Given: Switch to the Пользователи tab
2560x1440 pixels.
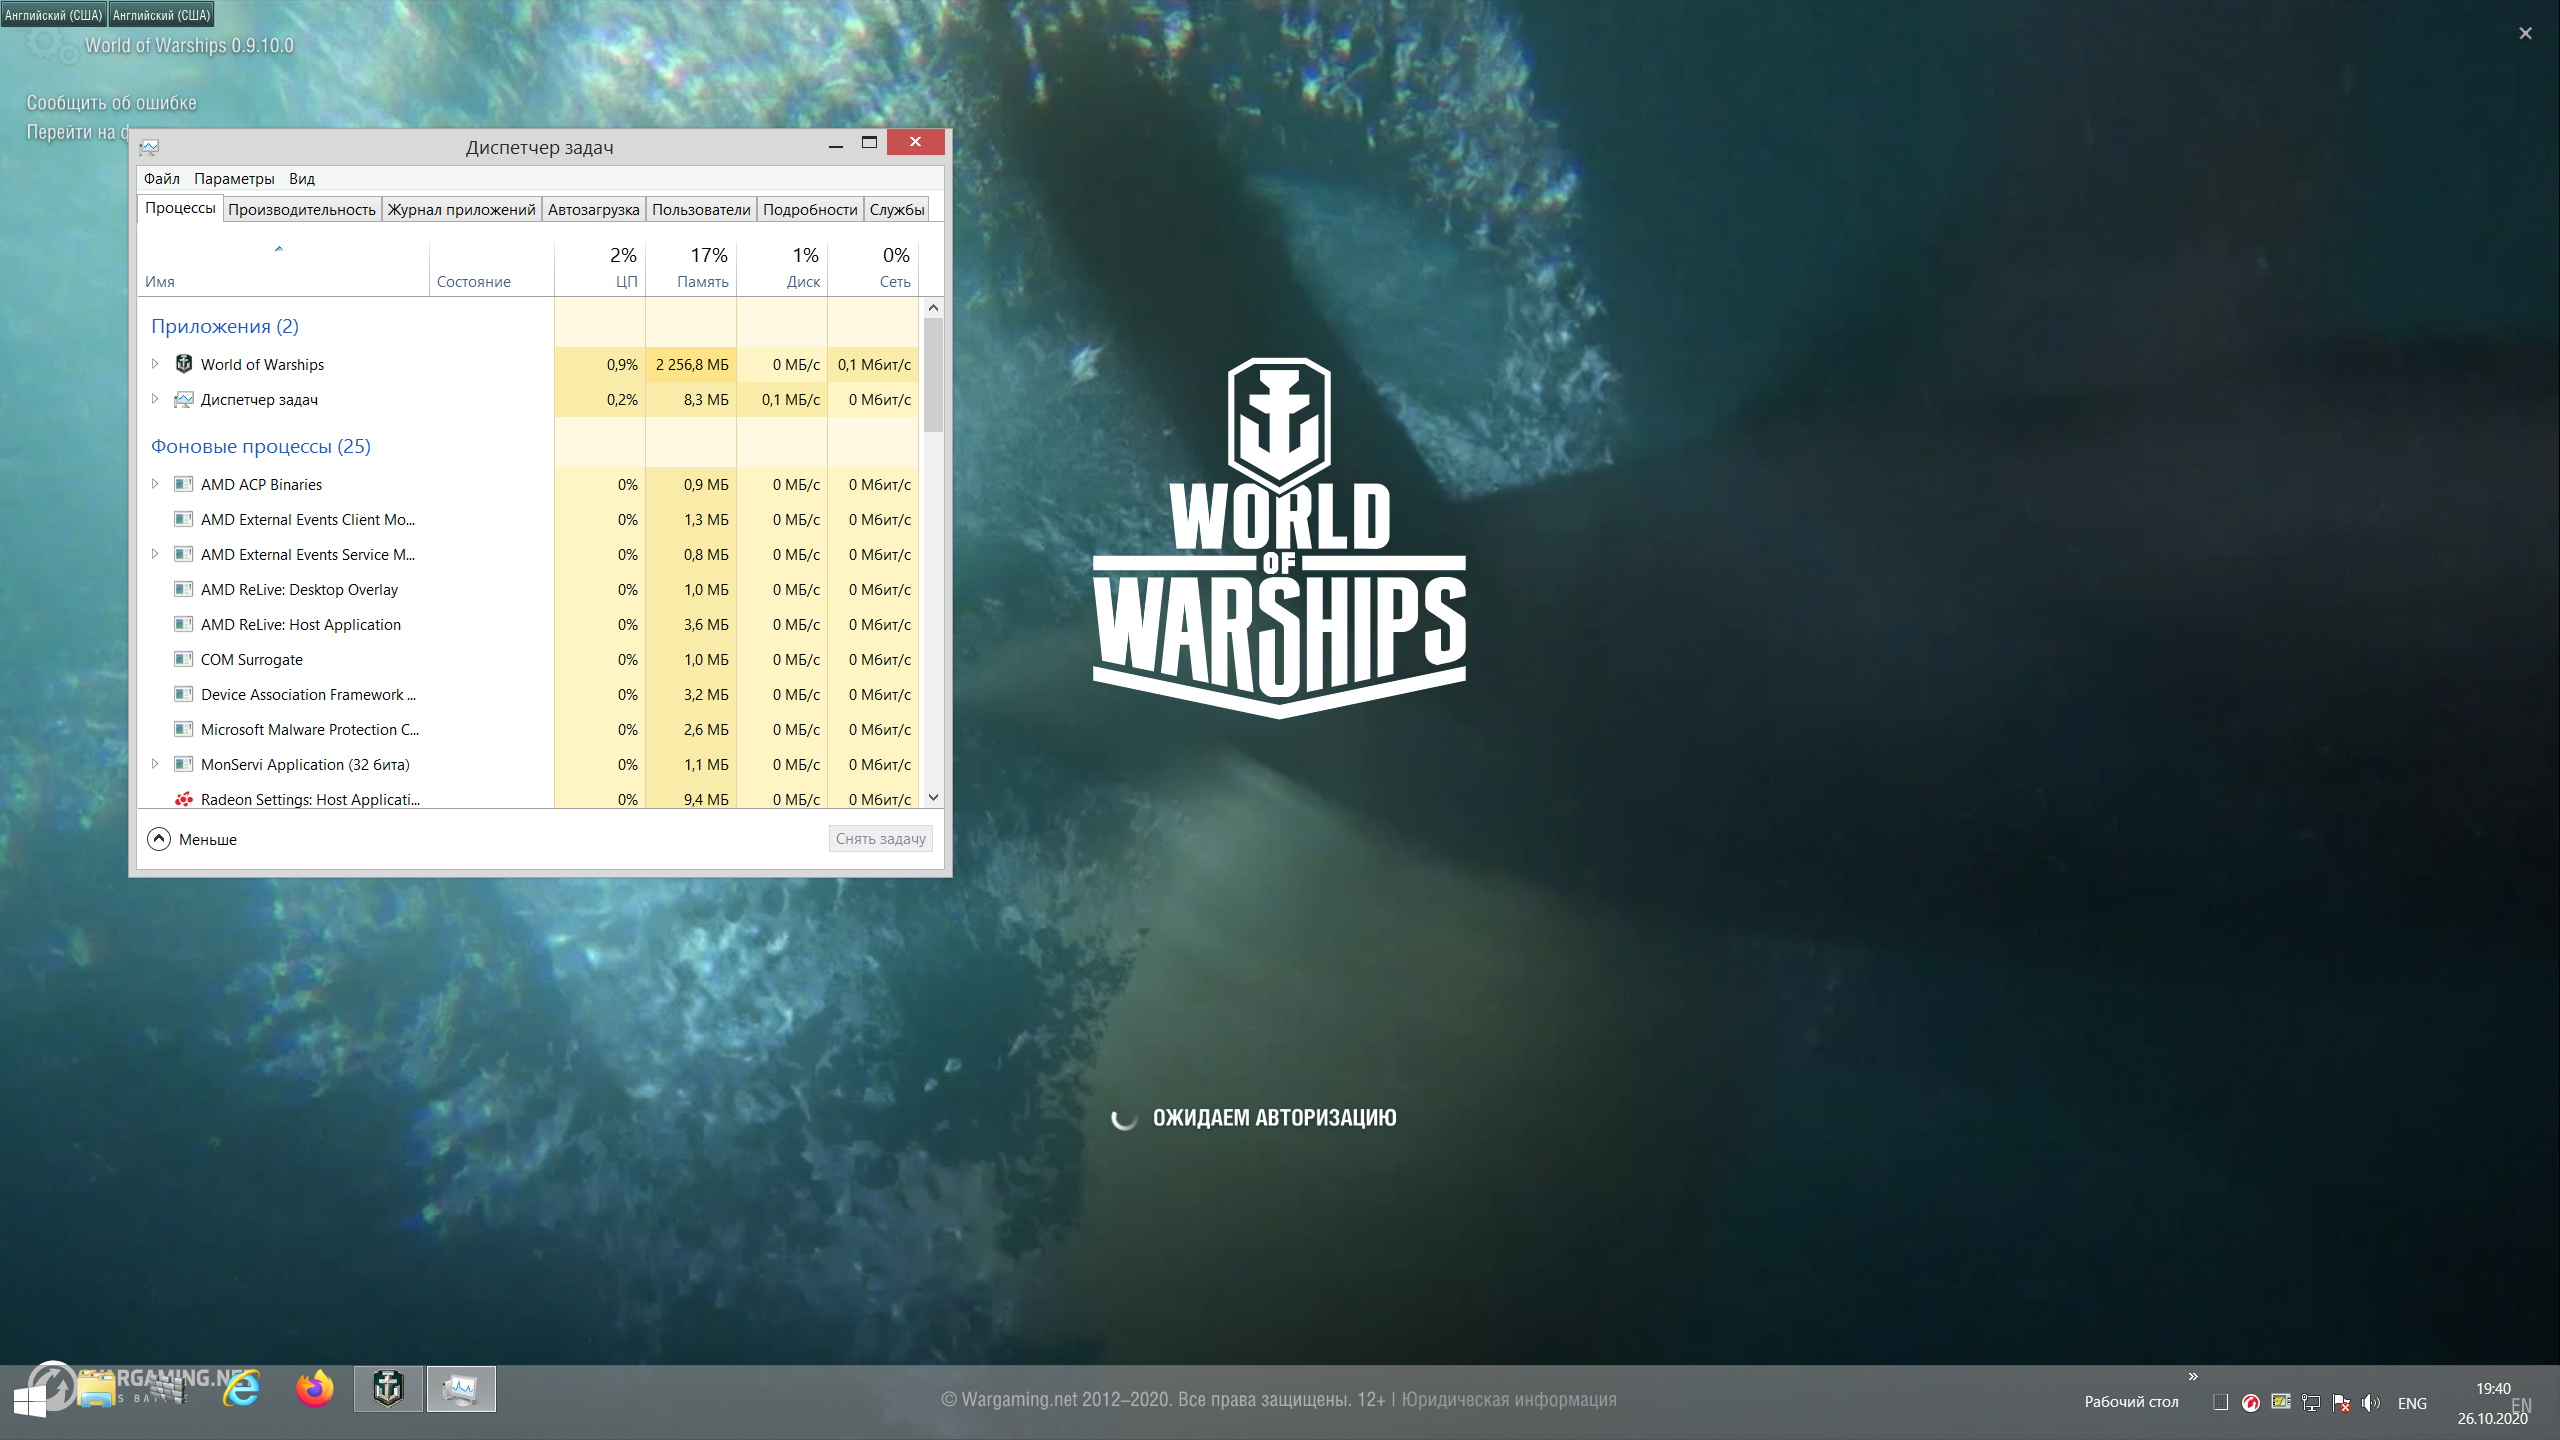Looking at the screenshot, I should pyautogui.click(x=701, y=209).
